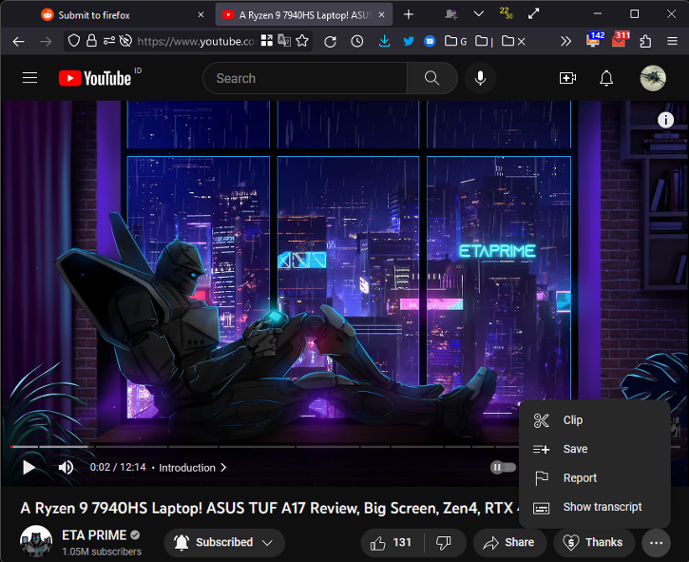Open the Firefox application menu

coord(672,41)
